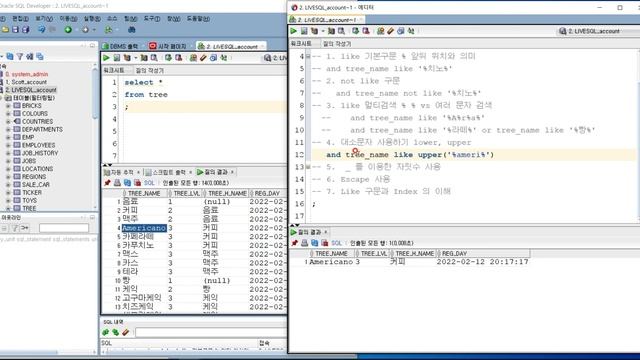Expand the COLOURS table node
Viewport: 640px width, 360px height.
(8, 113)
